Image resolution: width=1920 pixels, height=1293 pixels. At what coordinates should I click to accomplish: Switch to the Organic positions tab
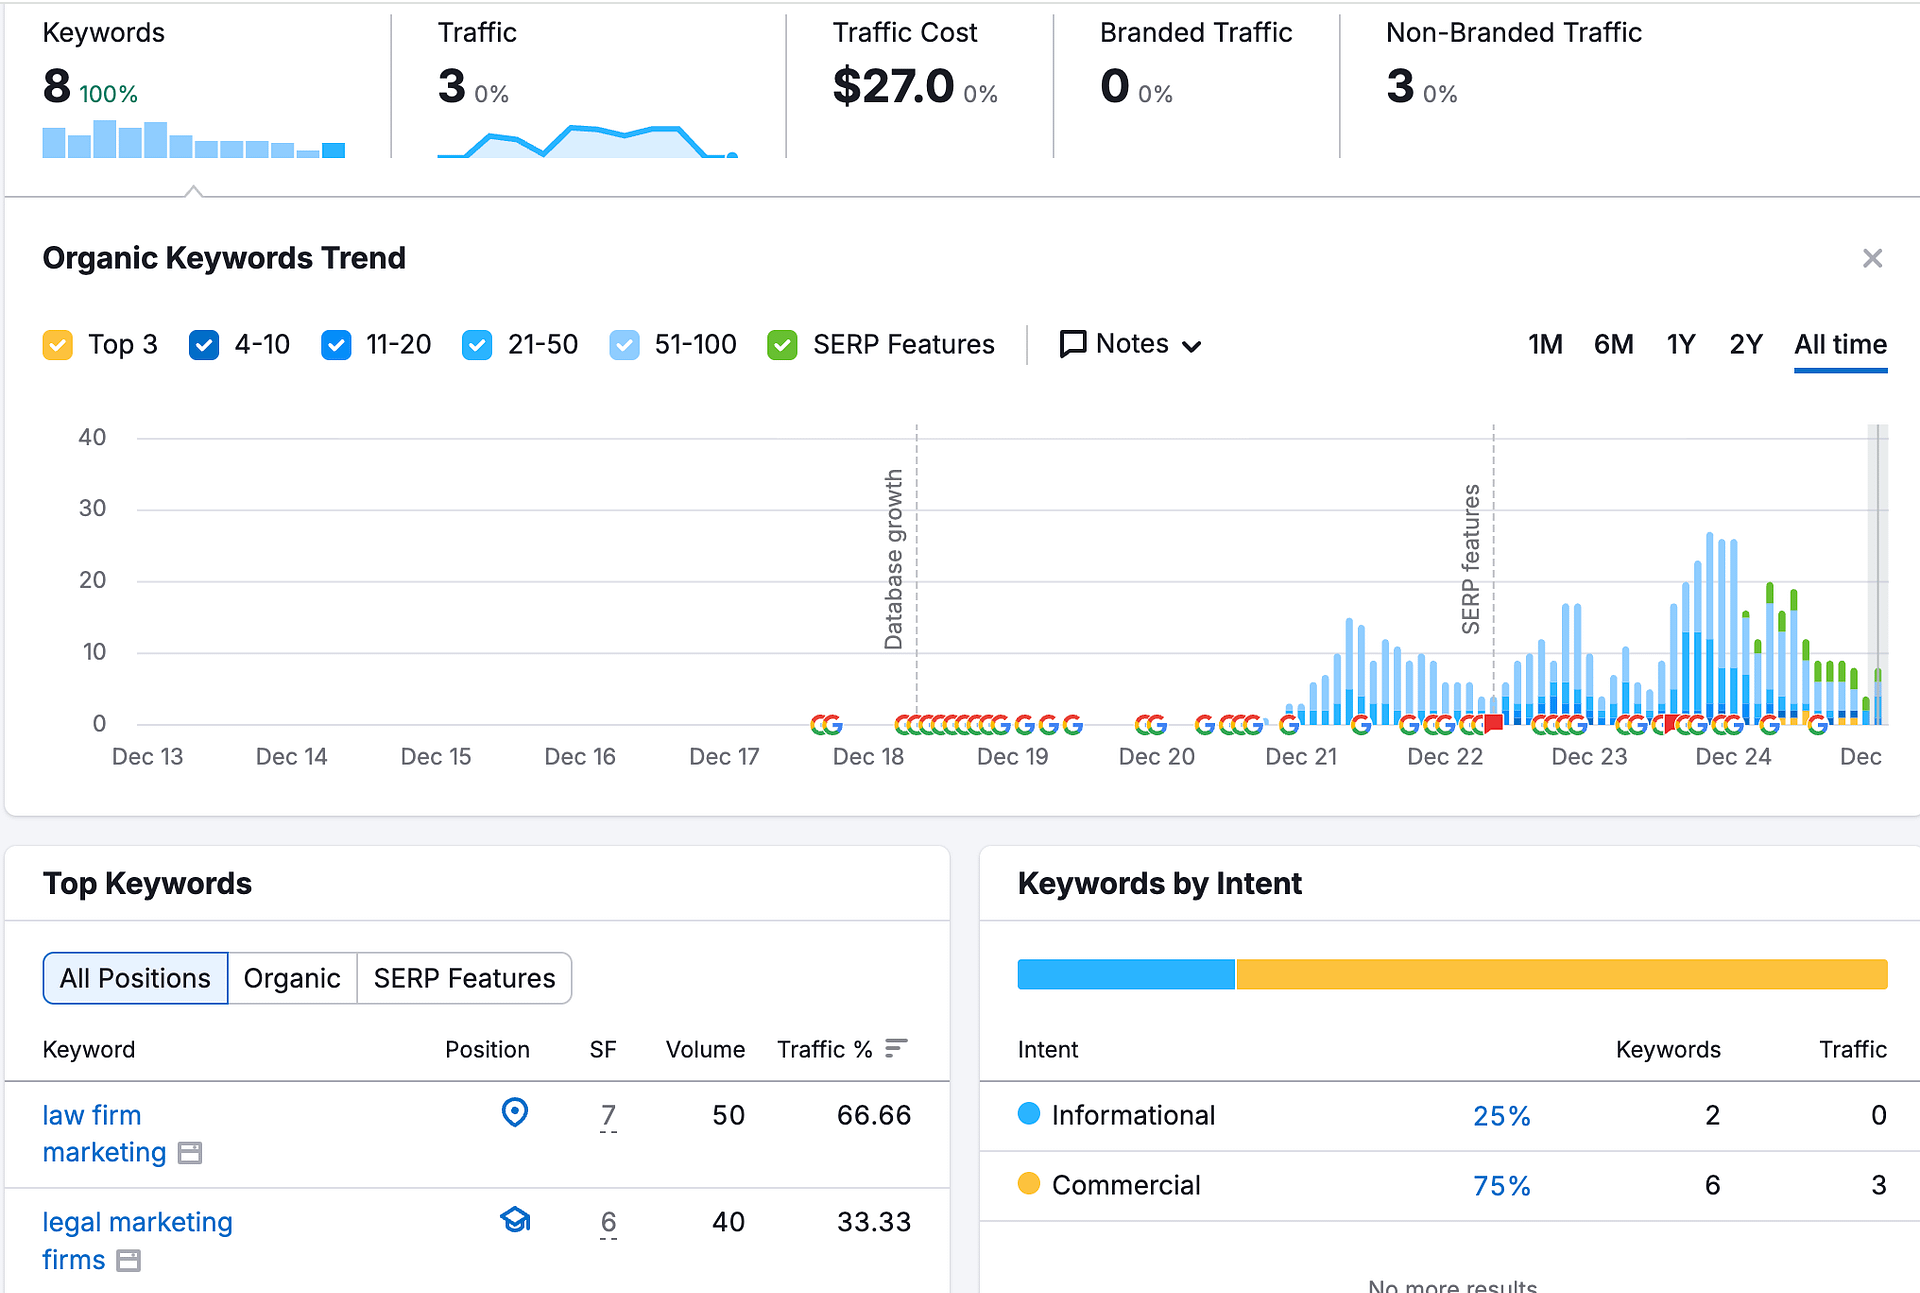(x=292, y=977)
